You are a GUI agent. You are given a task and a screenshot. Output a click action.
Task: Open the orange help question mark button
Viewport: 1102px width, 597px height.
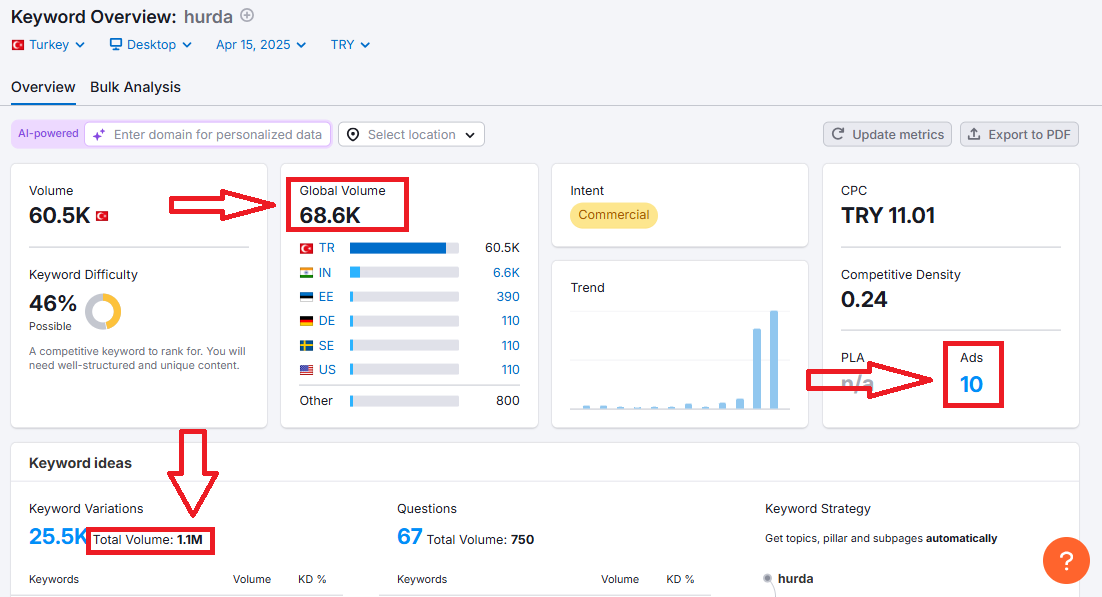(x=1066, y=560)
